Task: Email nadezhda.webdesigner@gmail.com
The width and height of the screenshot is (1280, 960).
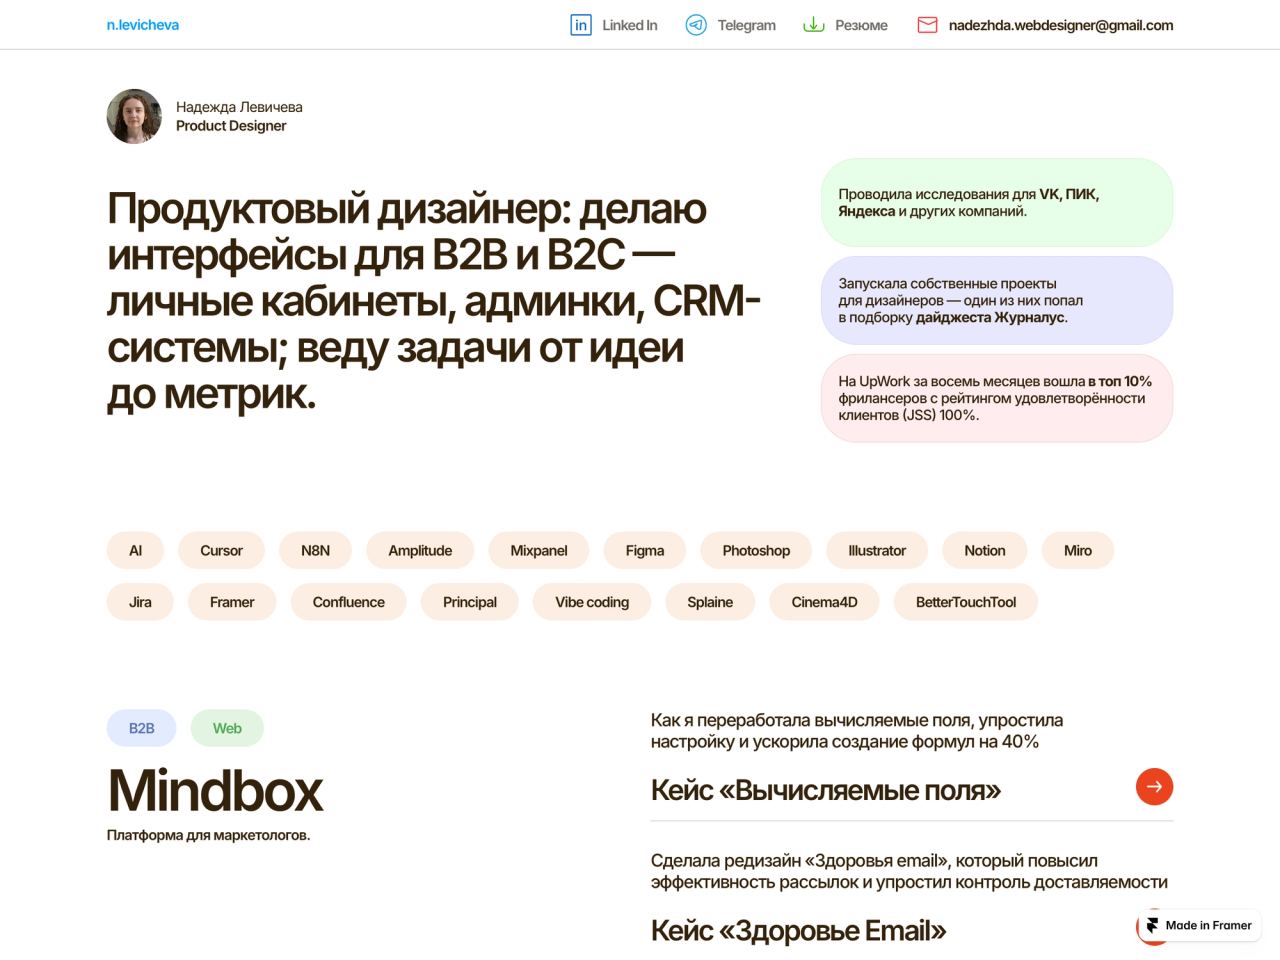Action: click(1061, 25)
